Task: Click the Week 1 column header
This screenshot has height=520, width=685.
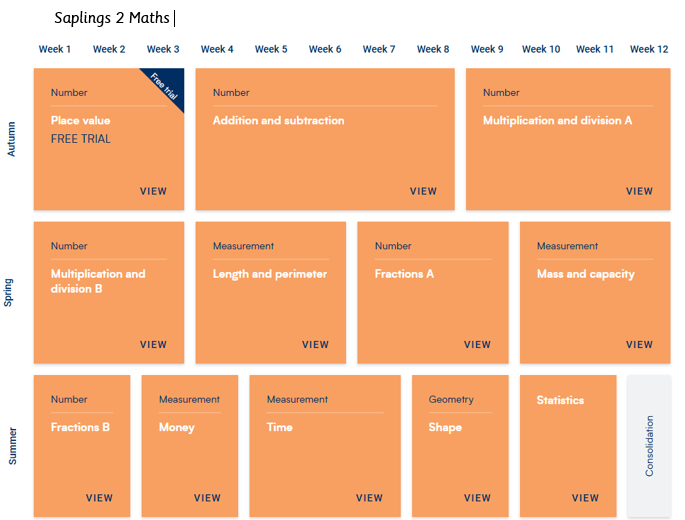Action: click(55, 49)
